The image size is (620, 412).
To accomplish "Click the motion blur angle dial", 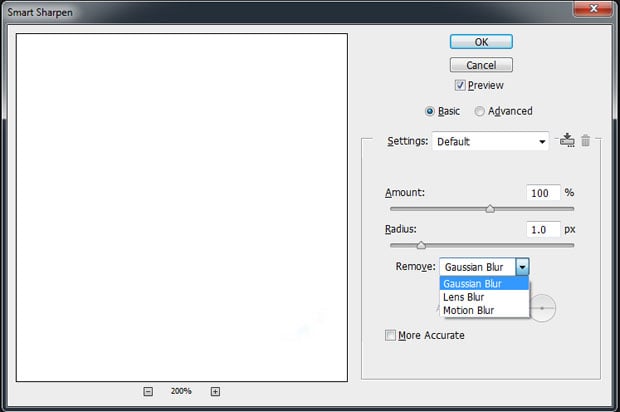I will coord(542,308).
